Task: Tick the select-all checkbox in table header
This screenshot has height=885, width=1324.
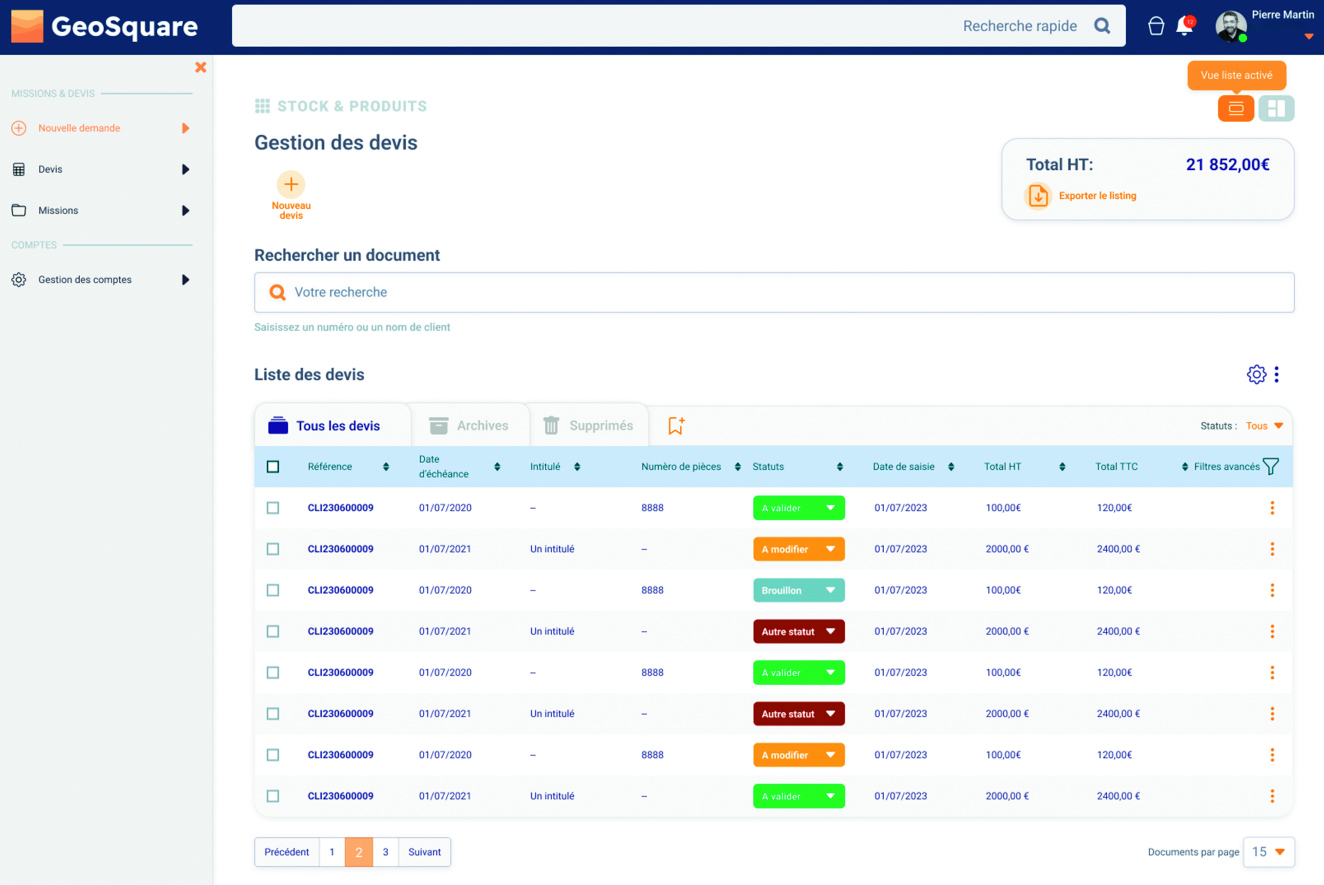Action: tap(273, 467)
